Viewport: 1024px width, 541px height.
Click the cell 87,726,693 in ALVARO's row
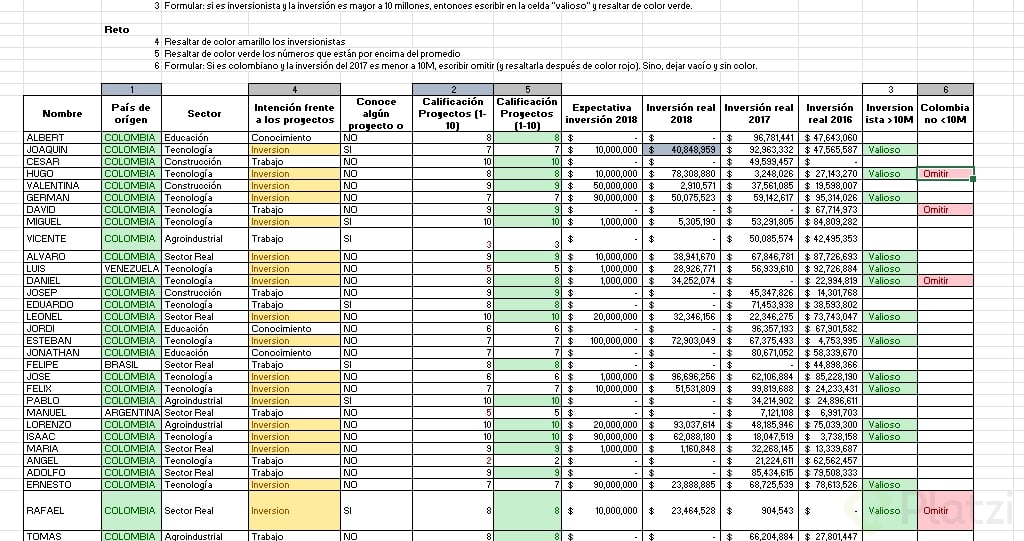(830, 257)
